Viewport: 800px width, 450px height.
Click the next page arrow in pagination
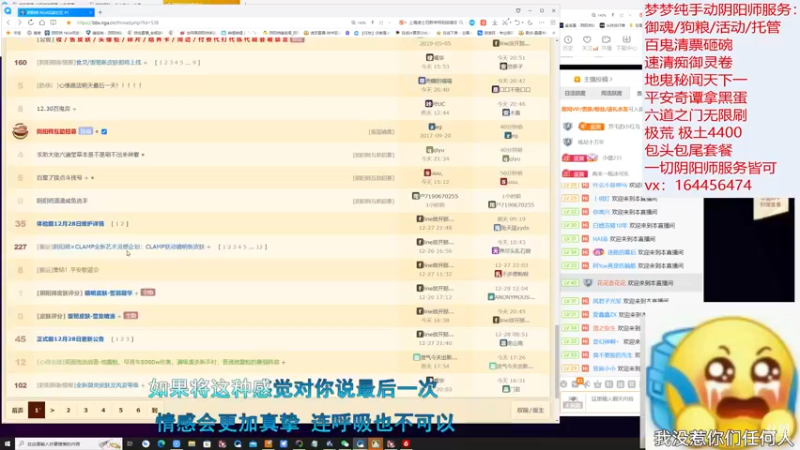point(52,410)
